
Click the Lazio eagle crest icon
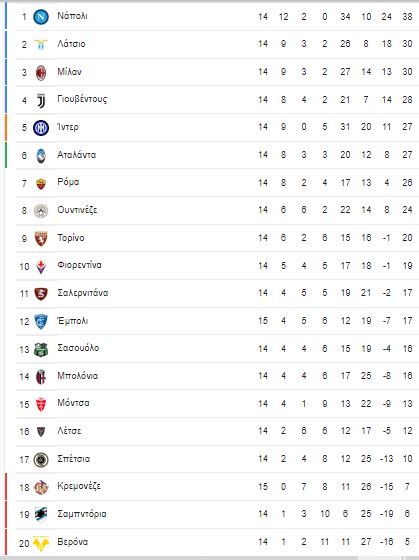tap(41, 44)
